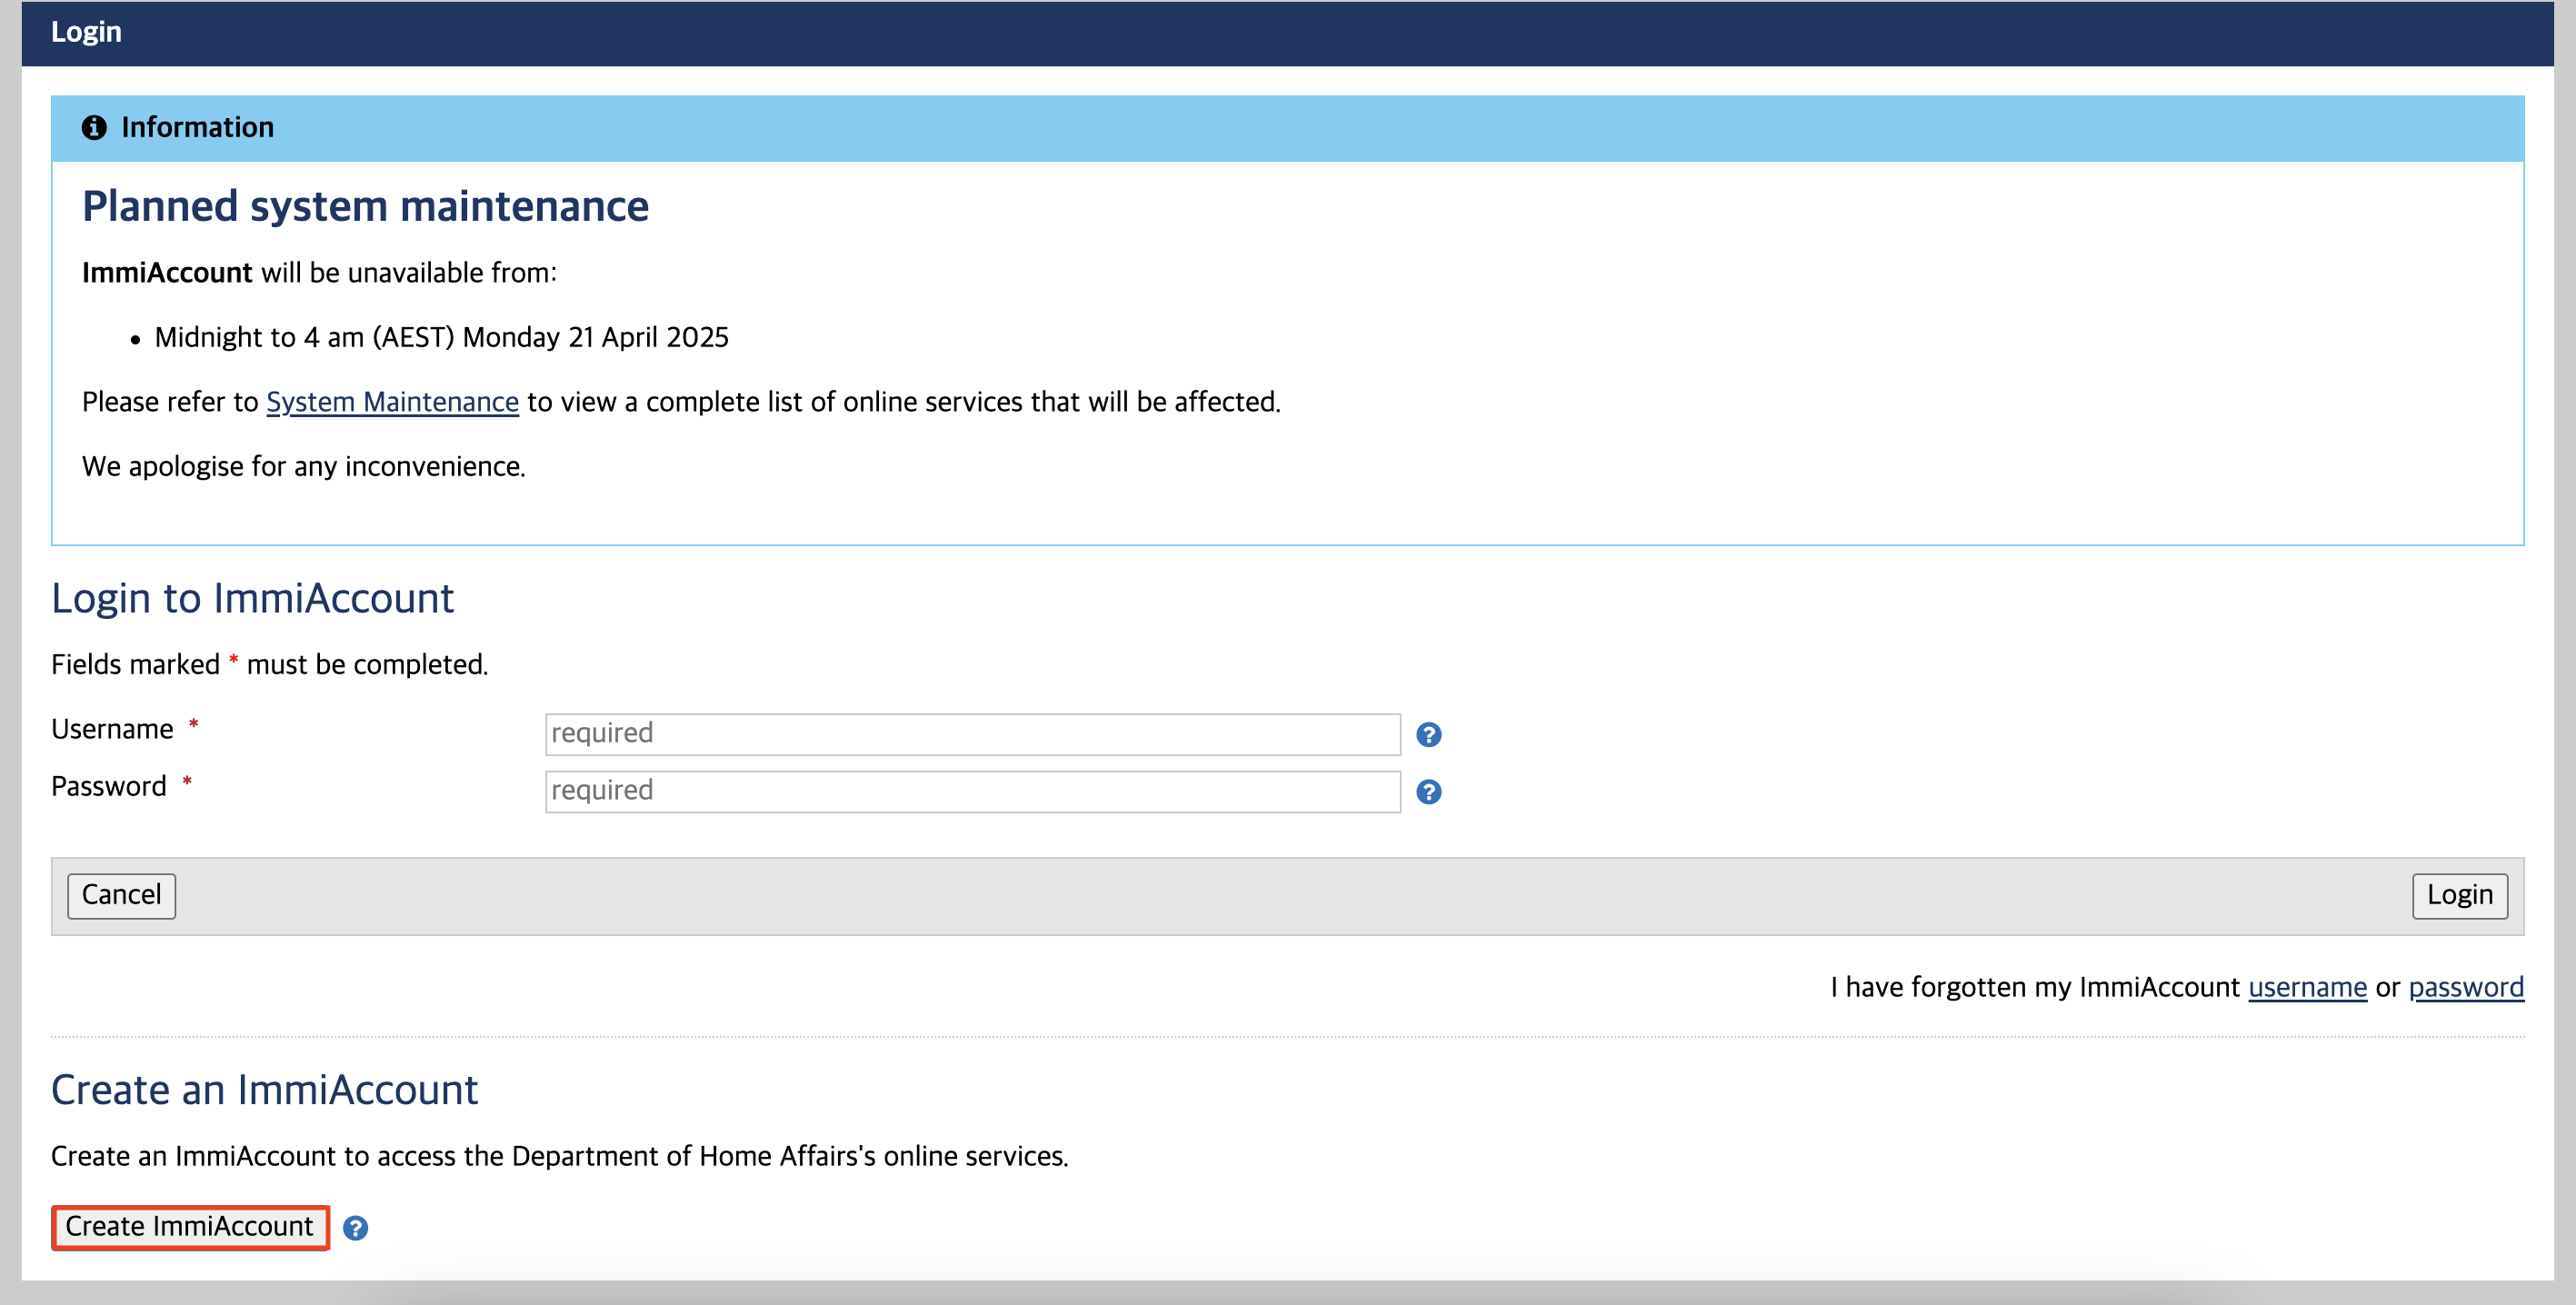The width and height of the screenshot is (2576, 1305).
Task: Open the System Maintenance link
Action: pyautogui.click(x=392, y=402)
